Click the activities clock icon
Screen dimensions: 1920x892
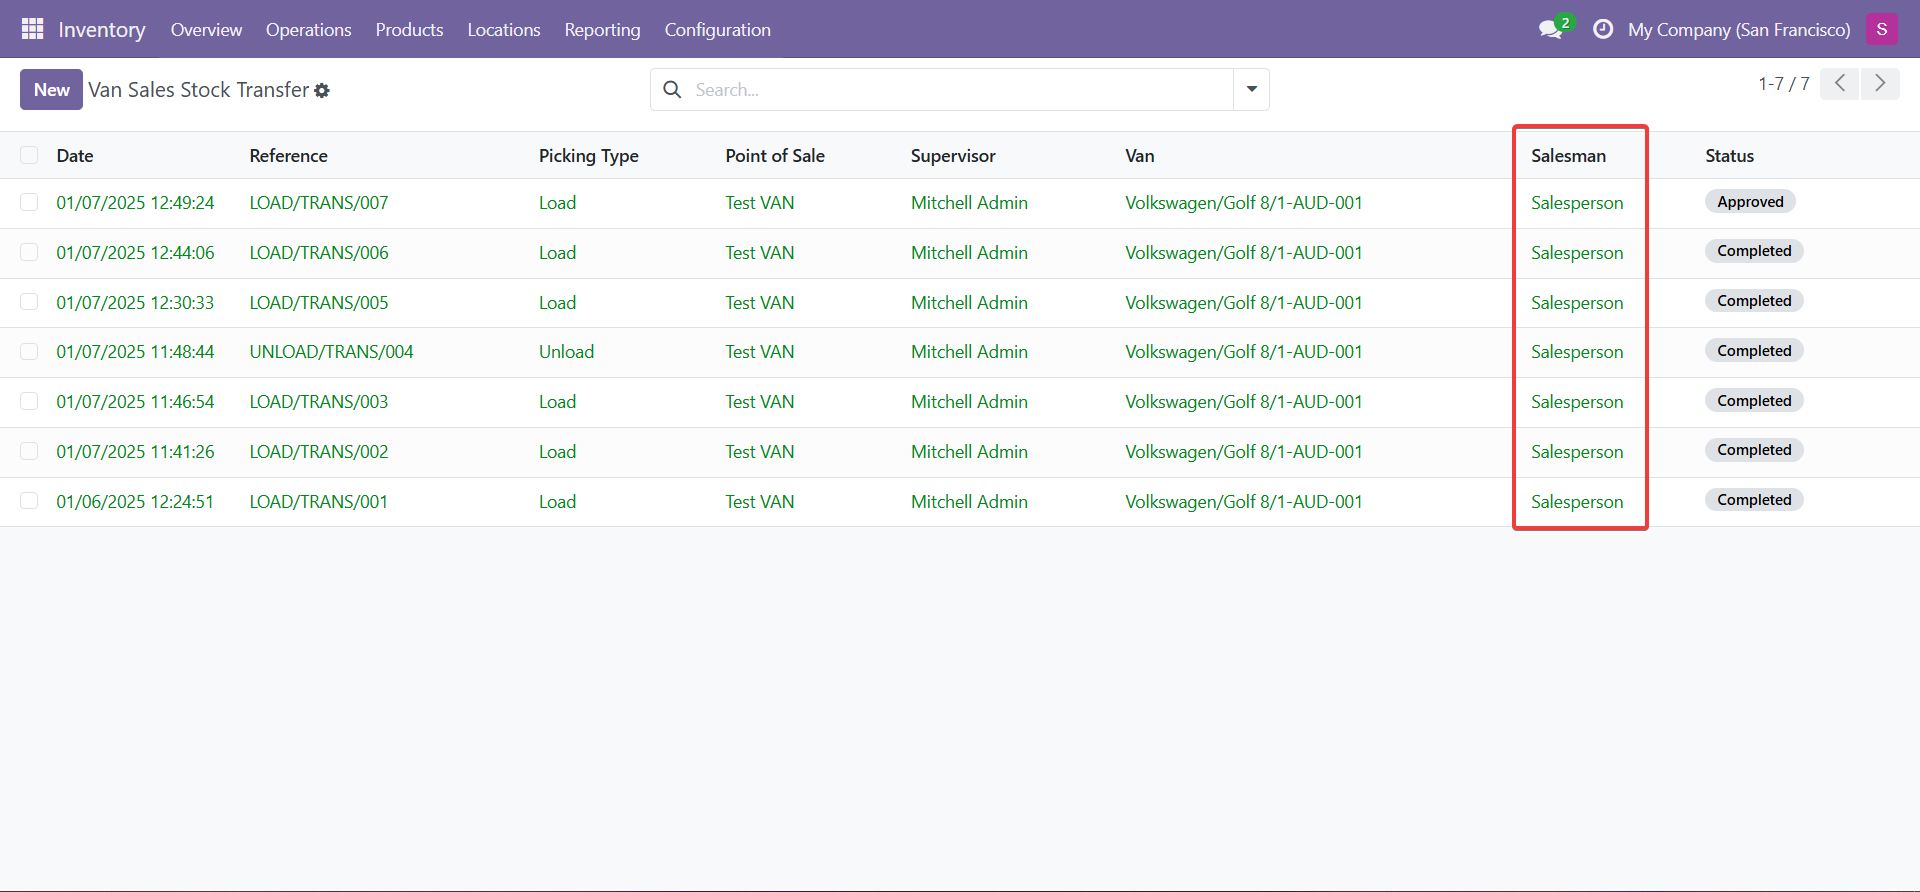click(x=1602, y=29)
